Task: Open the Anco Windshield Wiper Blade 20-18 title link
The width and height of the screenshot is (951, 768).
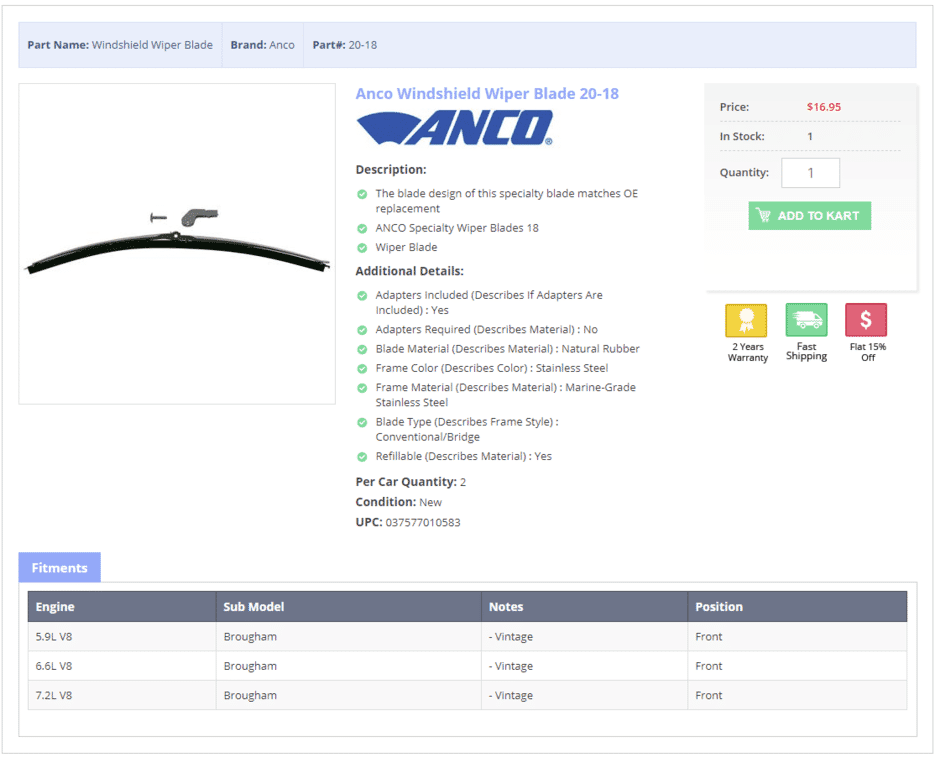Action: [x=487, y=94]
